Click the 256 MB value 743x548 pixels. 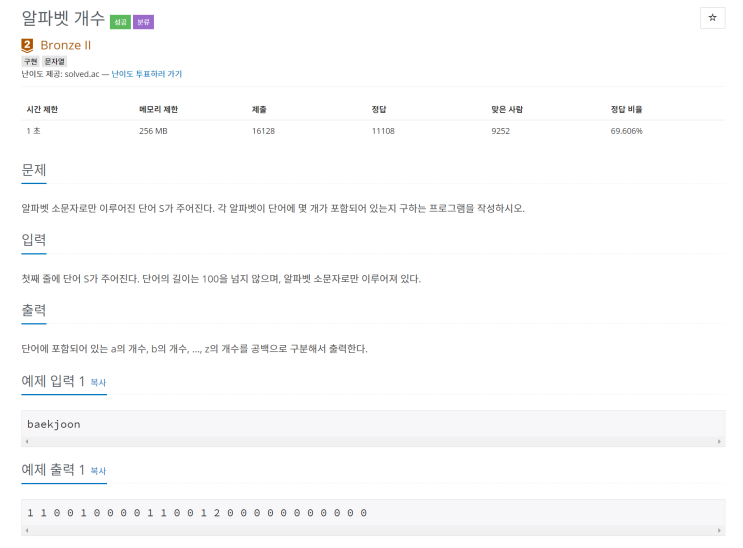(x=153, y=131)
